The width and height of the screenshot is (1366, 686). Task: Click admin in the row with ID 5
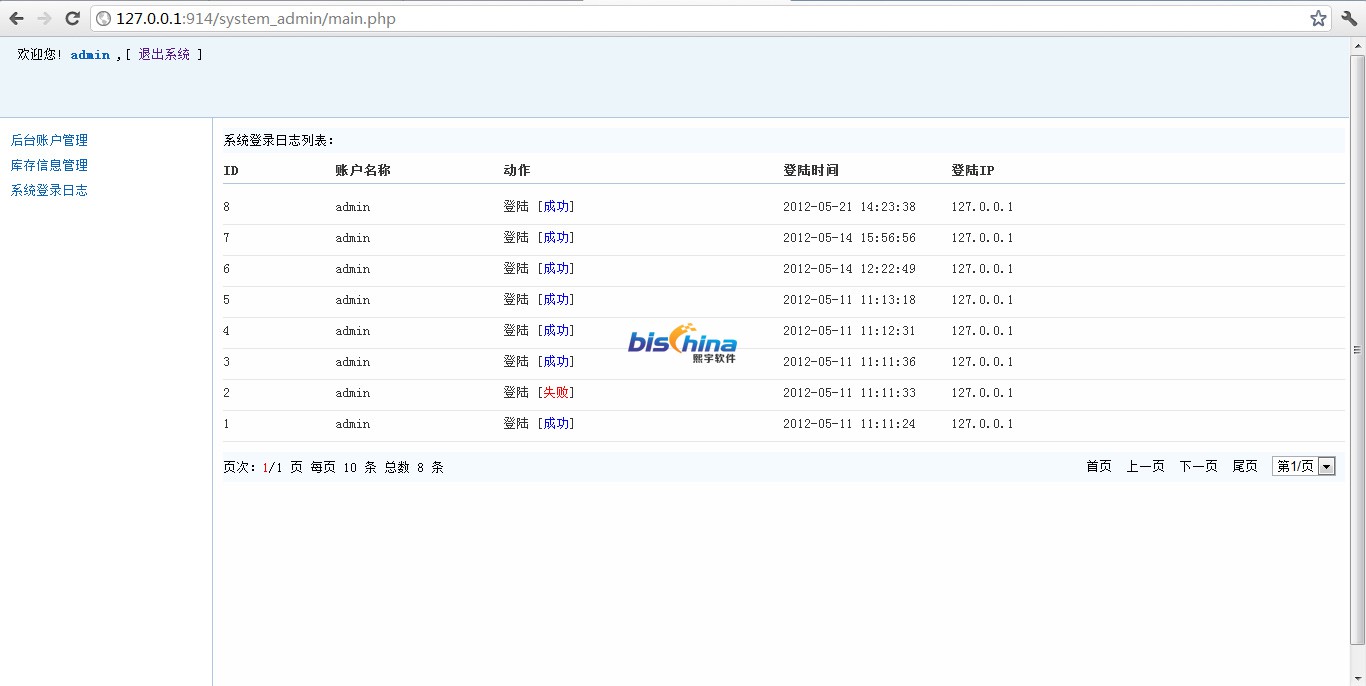pos(353,300)
